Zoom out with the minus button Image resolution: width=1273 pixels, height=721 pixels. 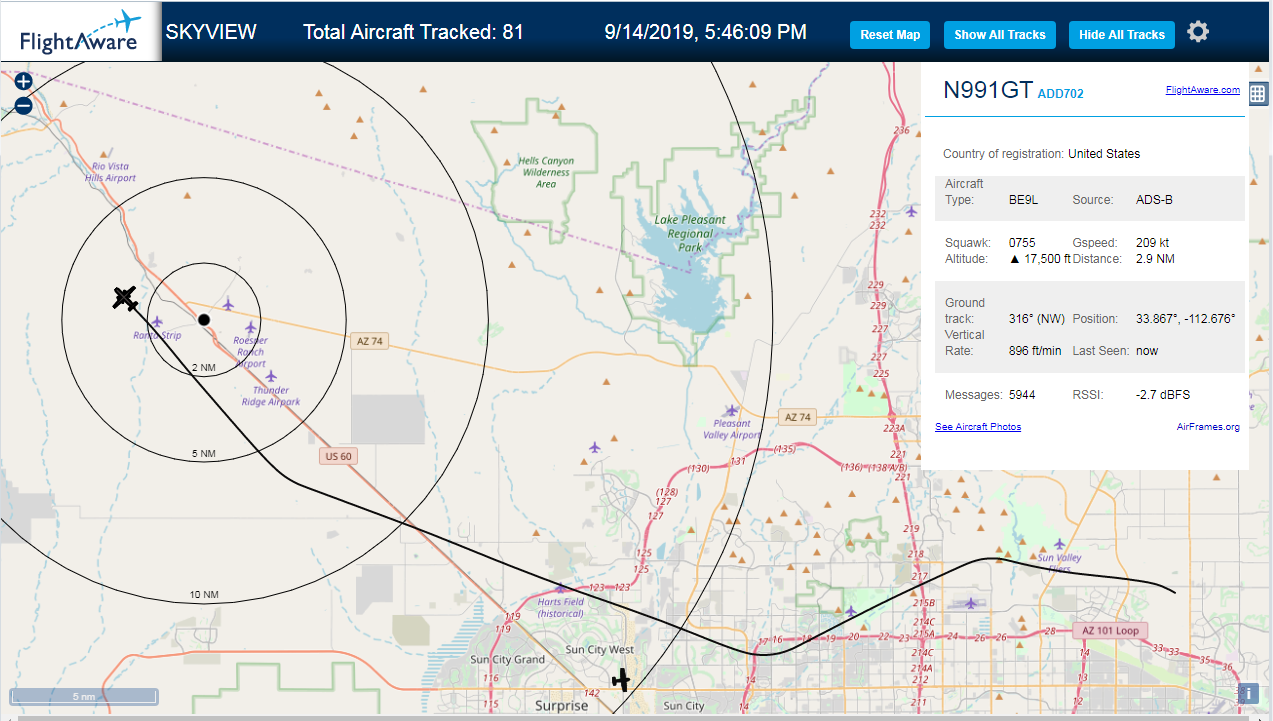[24, 105]
